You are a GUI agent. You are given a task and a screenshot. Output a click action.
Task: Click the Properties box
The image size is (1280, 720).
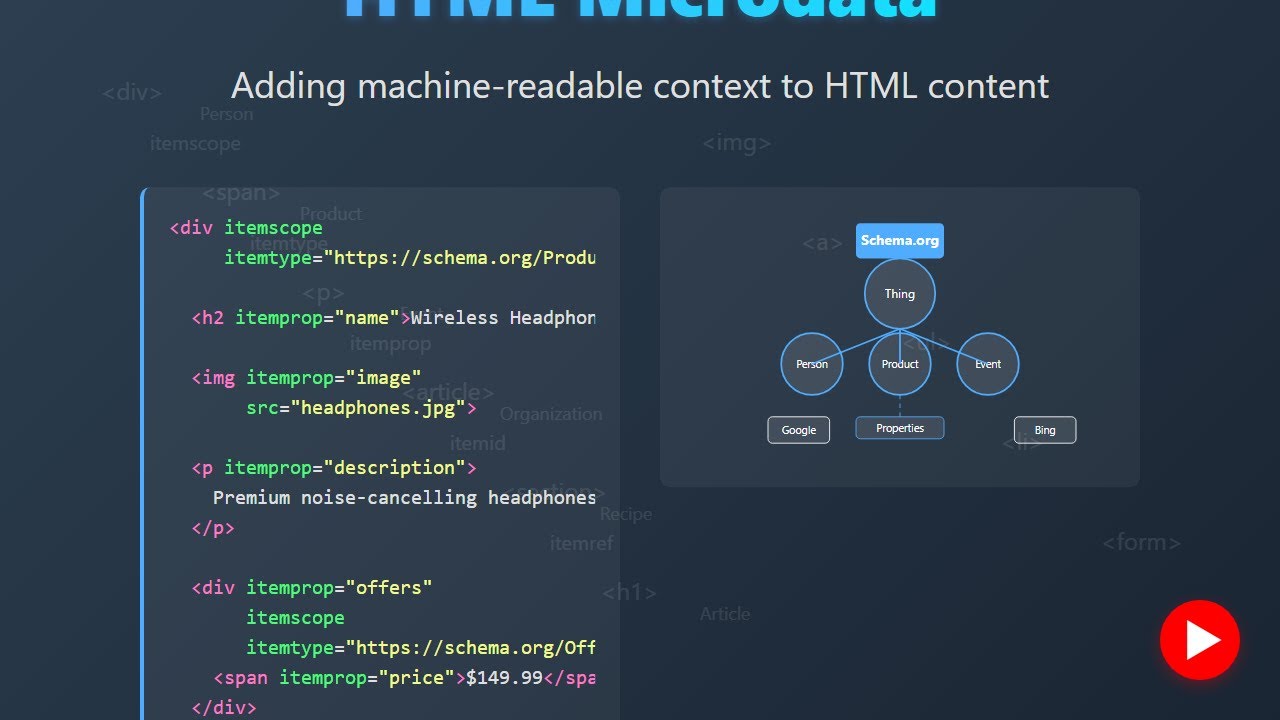pos(900,428)
